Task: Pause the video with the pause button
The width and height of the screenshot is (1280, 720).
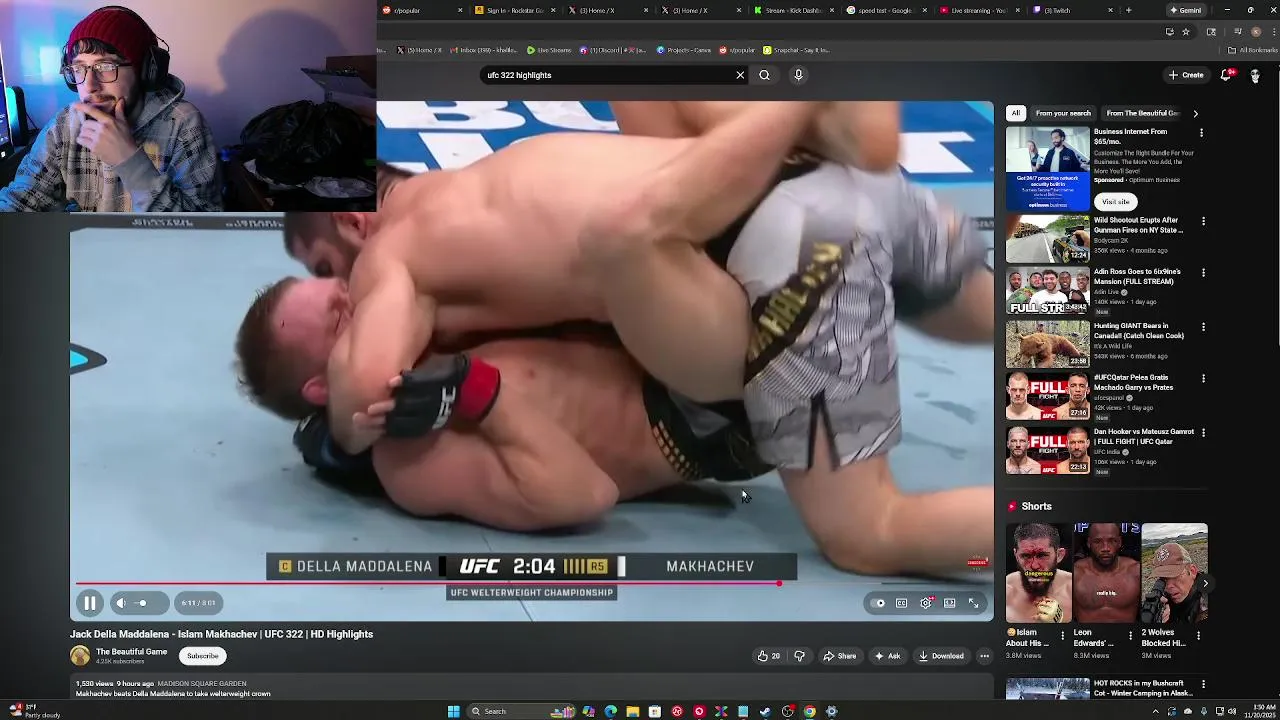Action: coord(89,603)
